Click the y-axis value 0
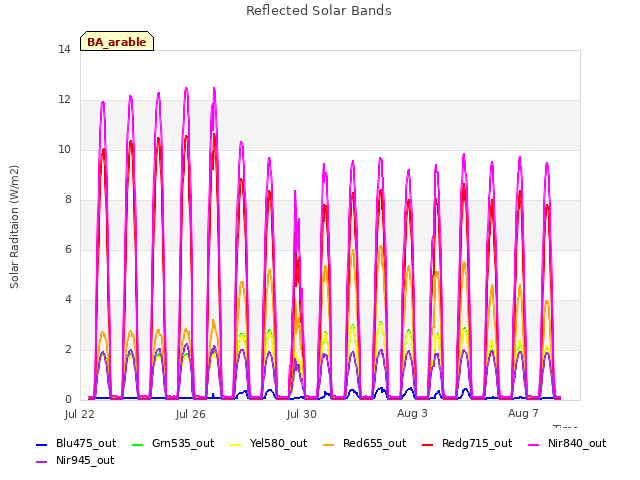 [x=68, y=400]
